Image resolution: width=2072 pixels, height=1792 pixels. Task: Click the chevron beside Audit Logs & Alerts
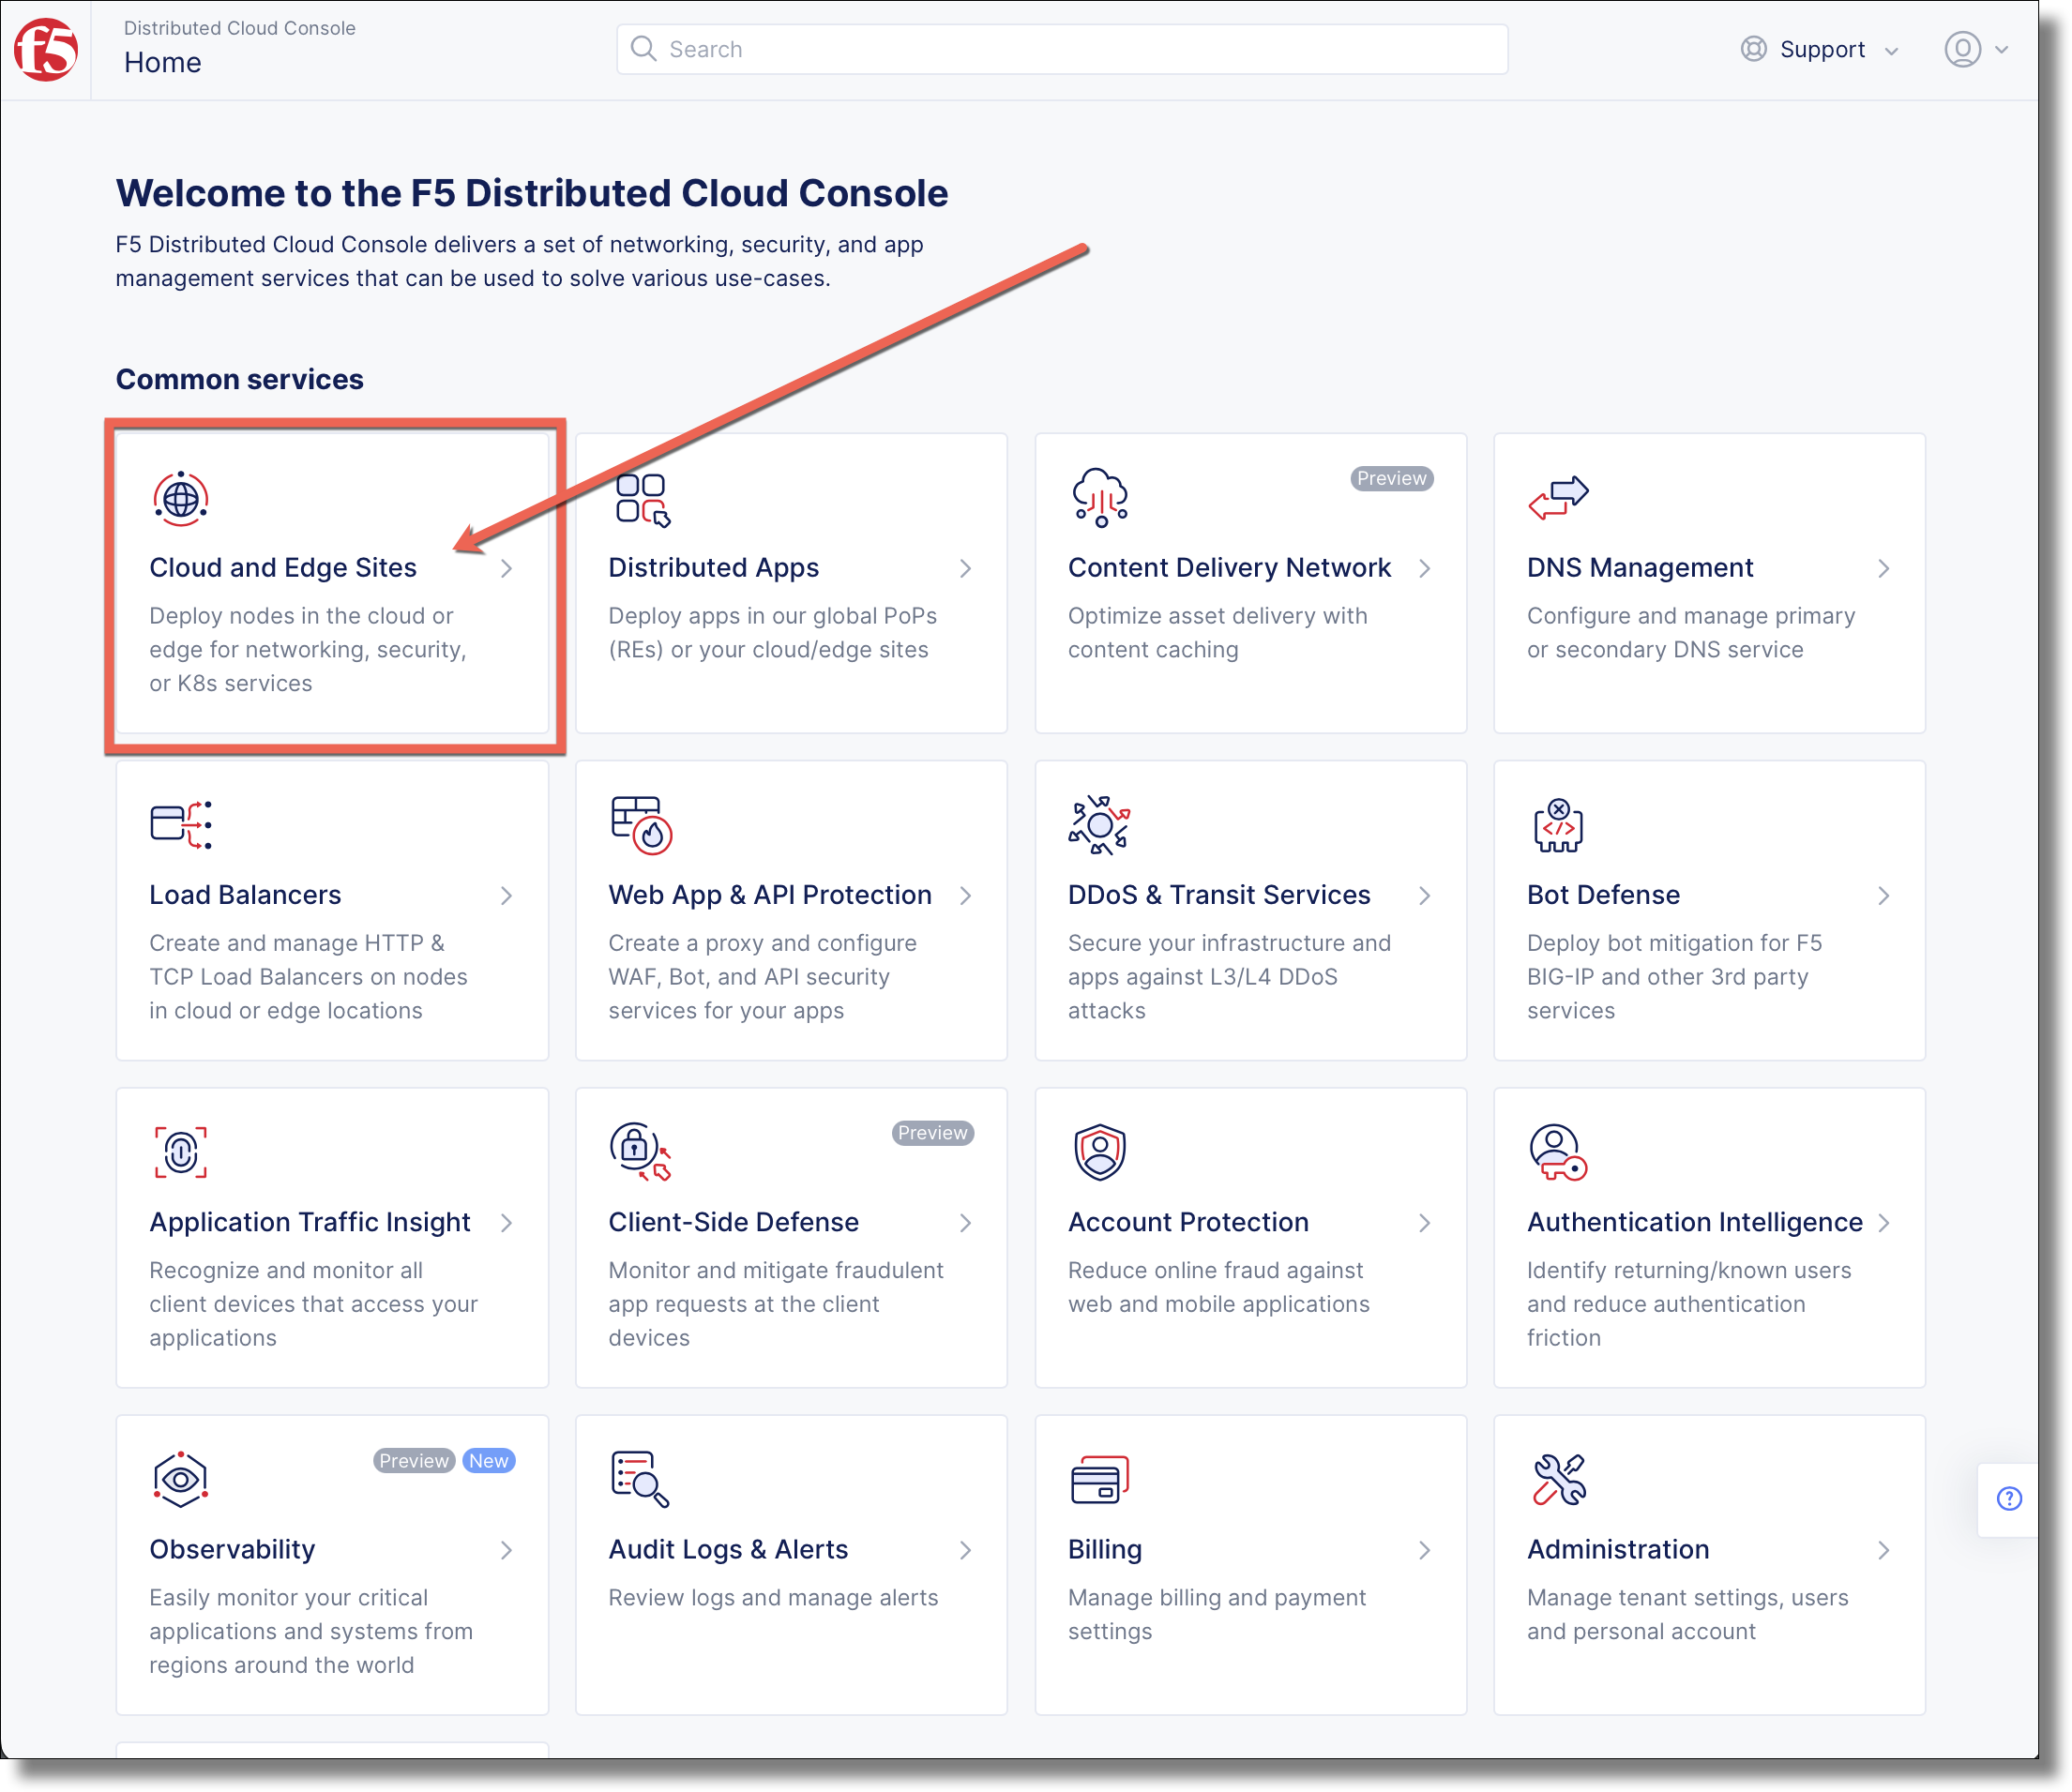(x=966, y=1549)
